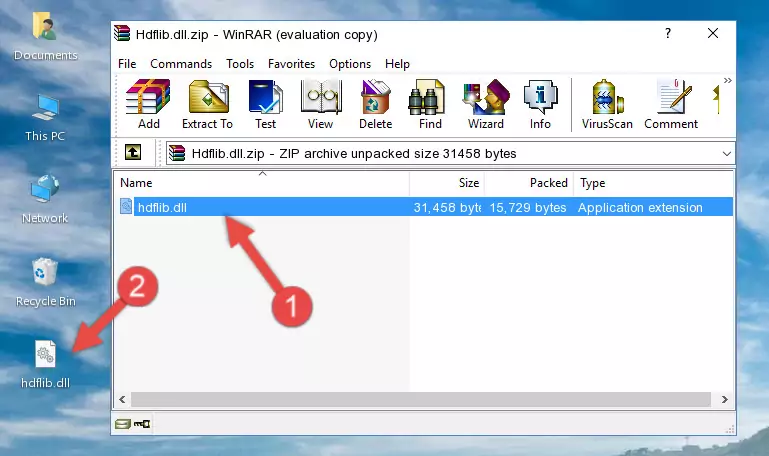This screenshot has height=456, width=769.
Task: Select the Recycle Bin desktop icon
Action: pyautogui.click(x=45, y=282)
